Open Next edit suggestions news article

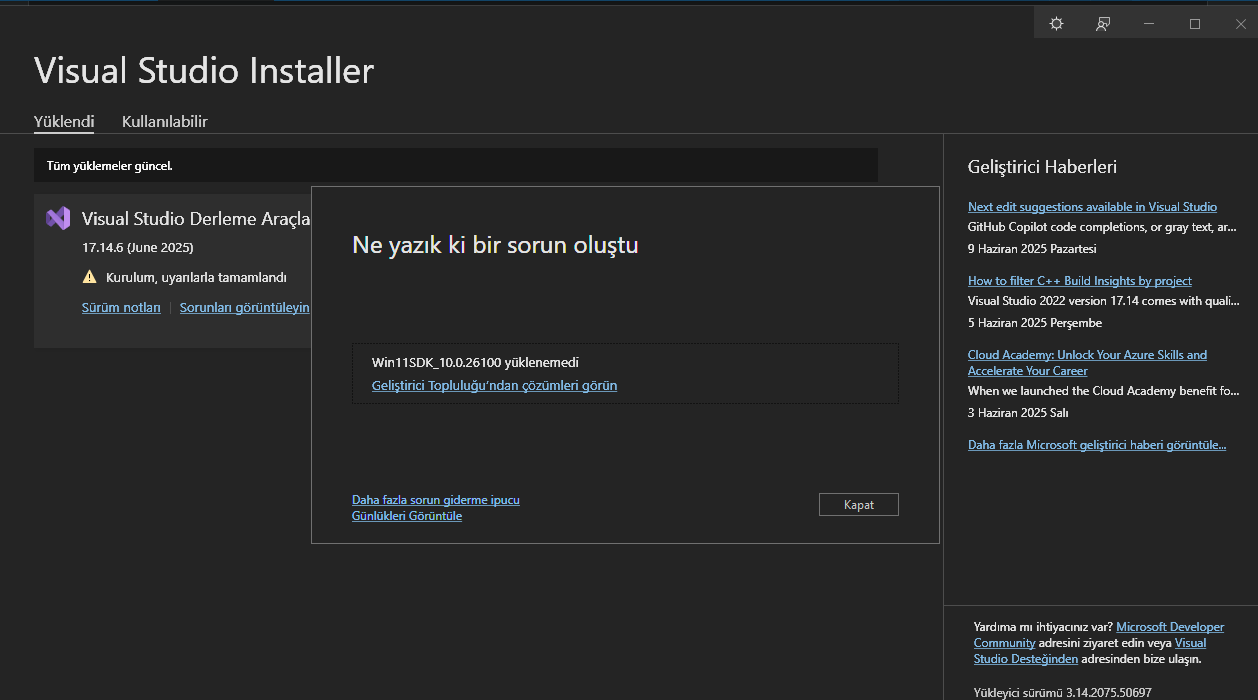(x=1092, y=207)
